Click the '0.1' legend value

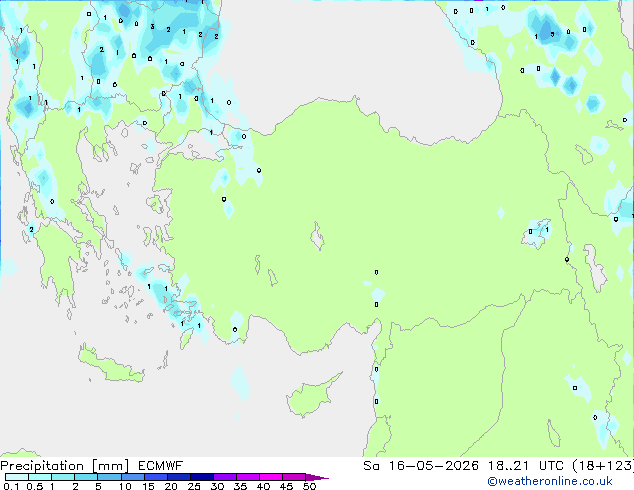coord(11,486)
